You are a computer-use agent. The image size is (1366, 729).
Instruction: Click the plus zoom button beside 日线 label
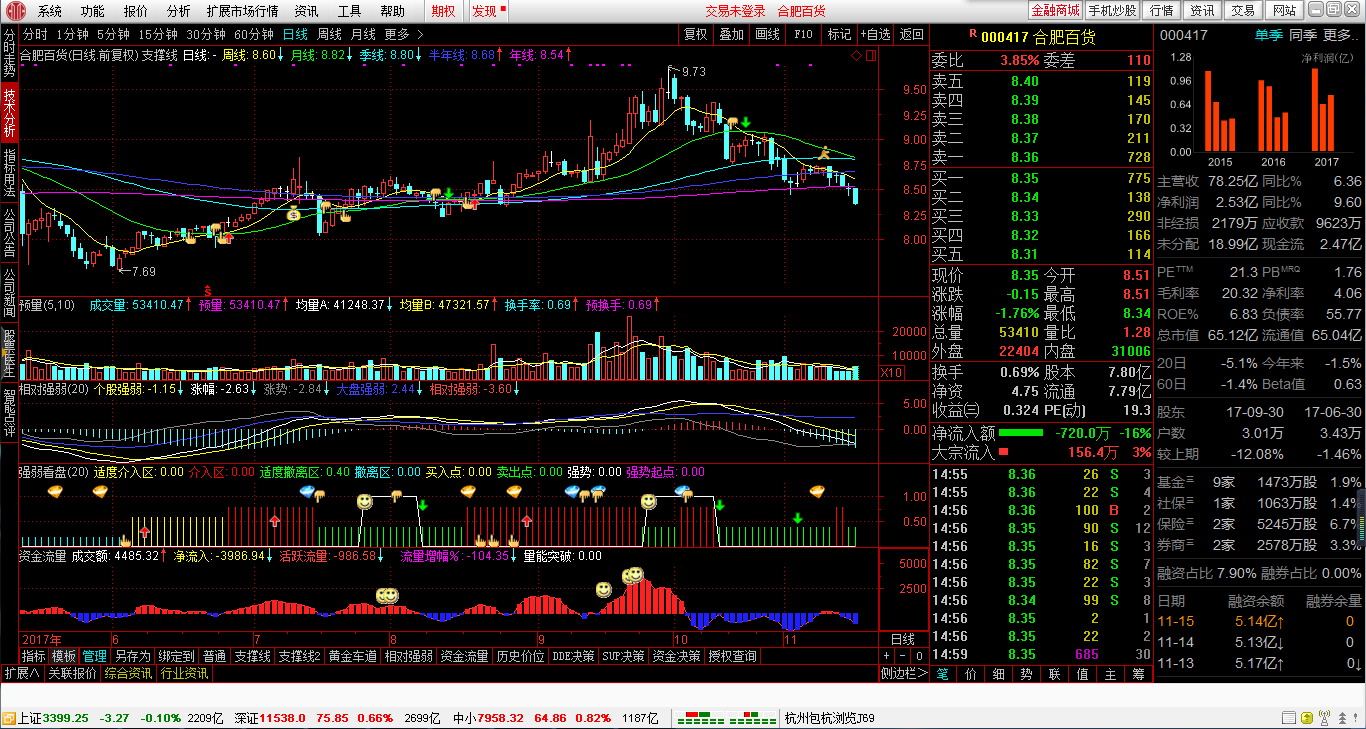pos(886,656)
